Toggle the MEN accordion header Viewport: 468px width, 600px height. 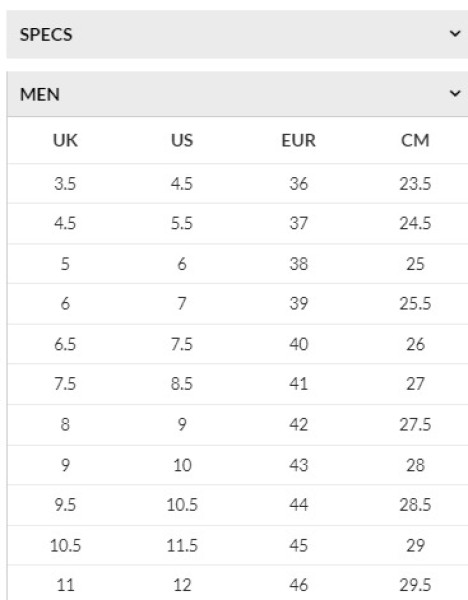pos(237,94)
